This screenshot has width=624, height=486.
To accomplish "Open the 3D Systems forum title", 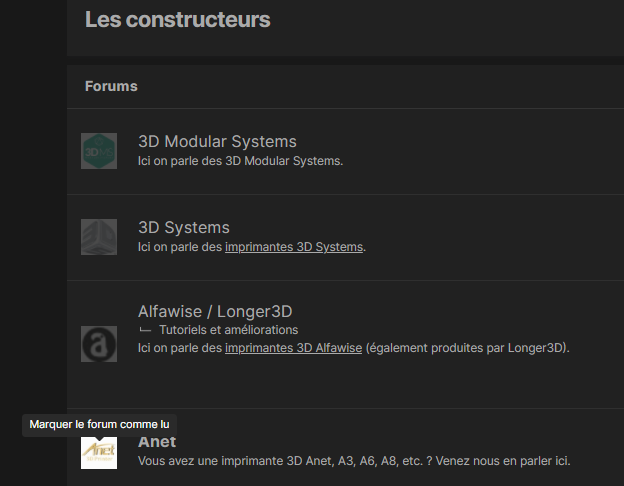I will [x=184, y=228].
